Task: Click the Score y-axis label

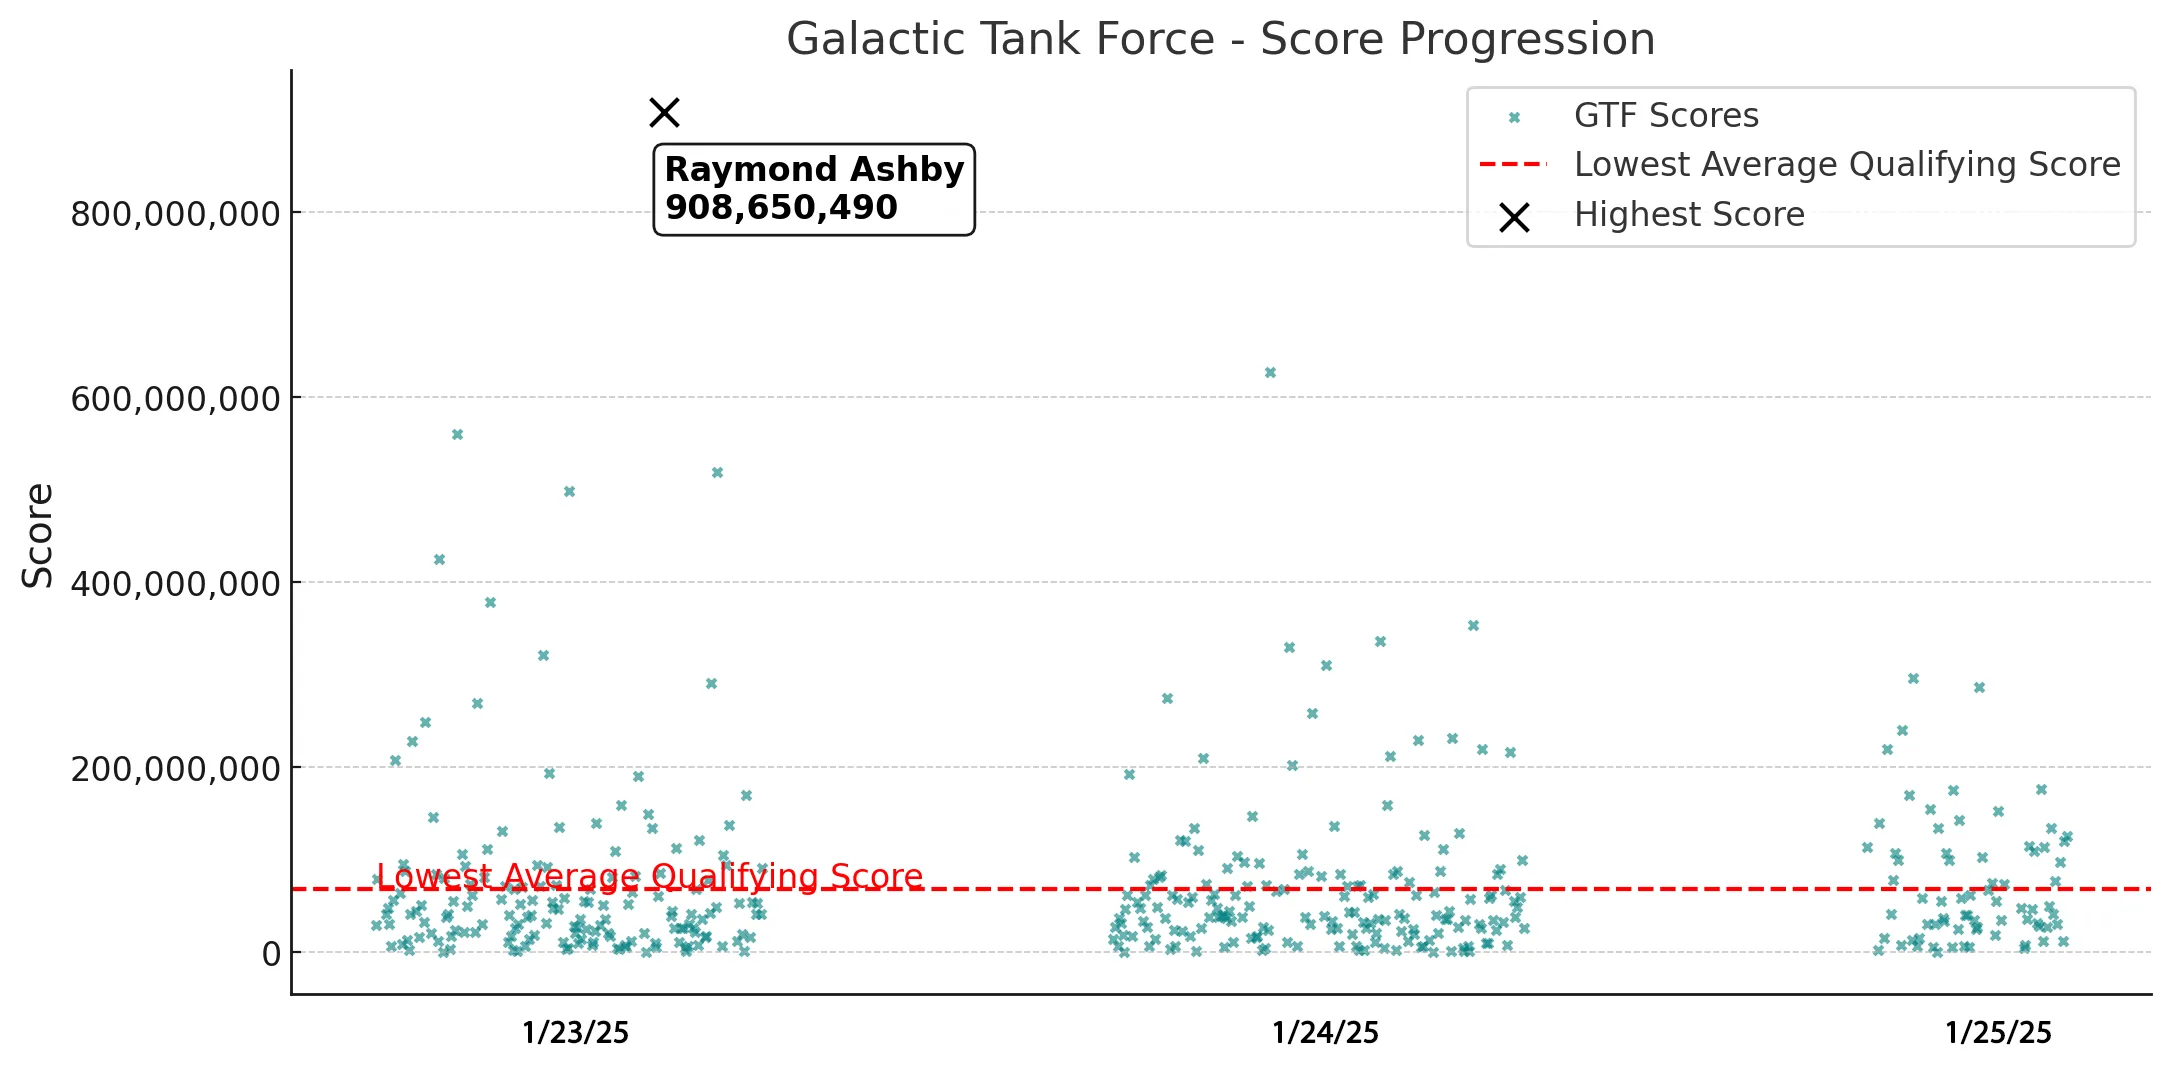Action: 38,535
